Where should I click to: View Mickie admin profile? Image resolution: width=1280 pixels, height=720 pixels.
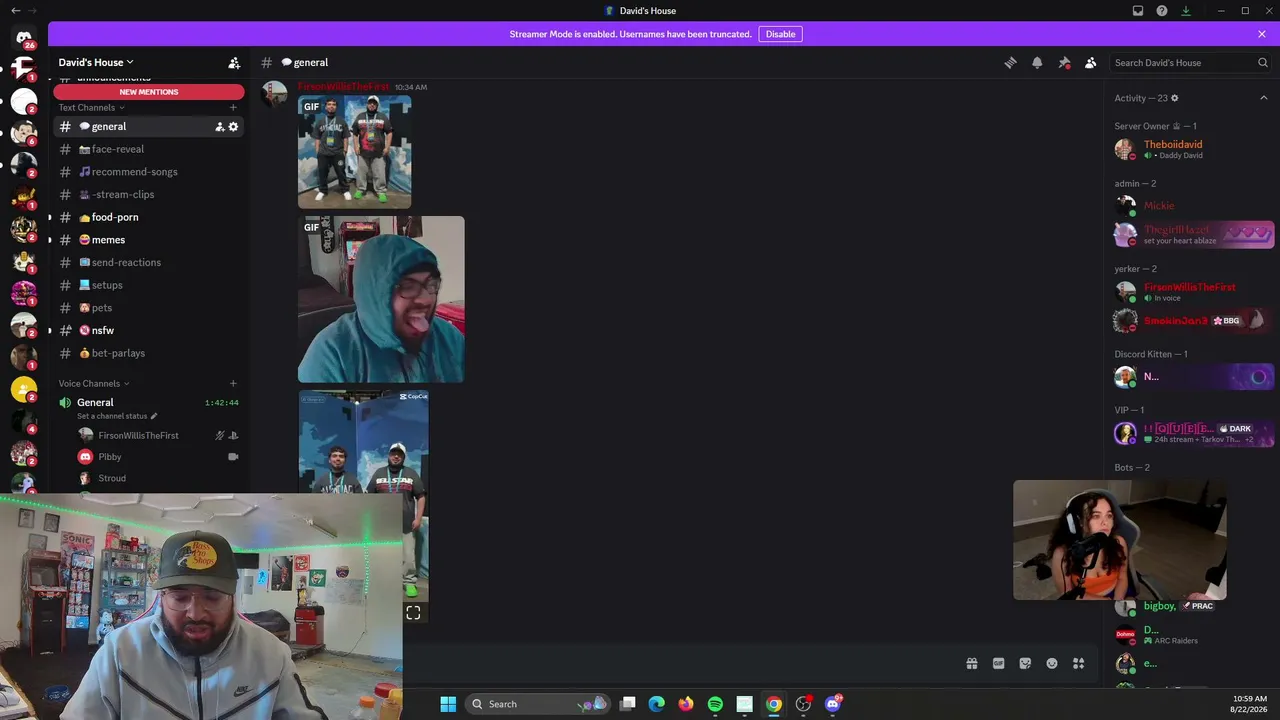1192,206
